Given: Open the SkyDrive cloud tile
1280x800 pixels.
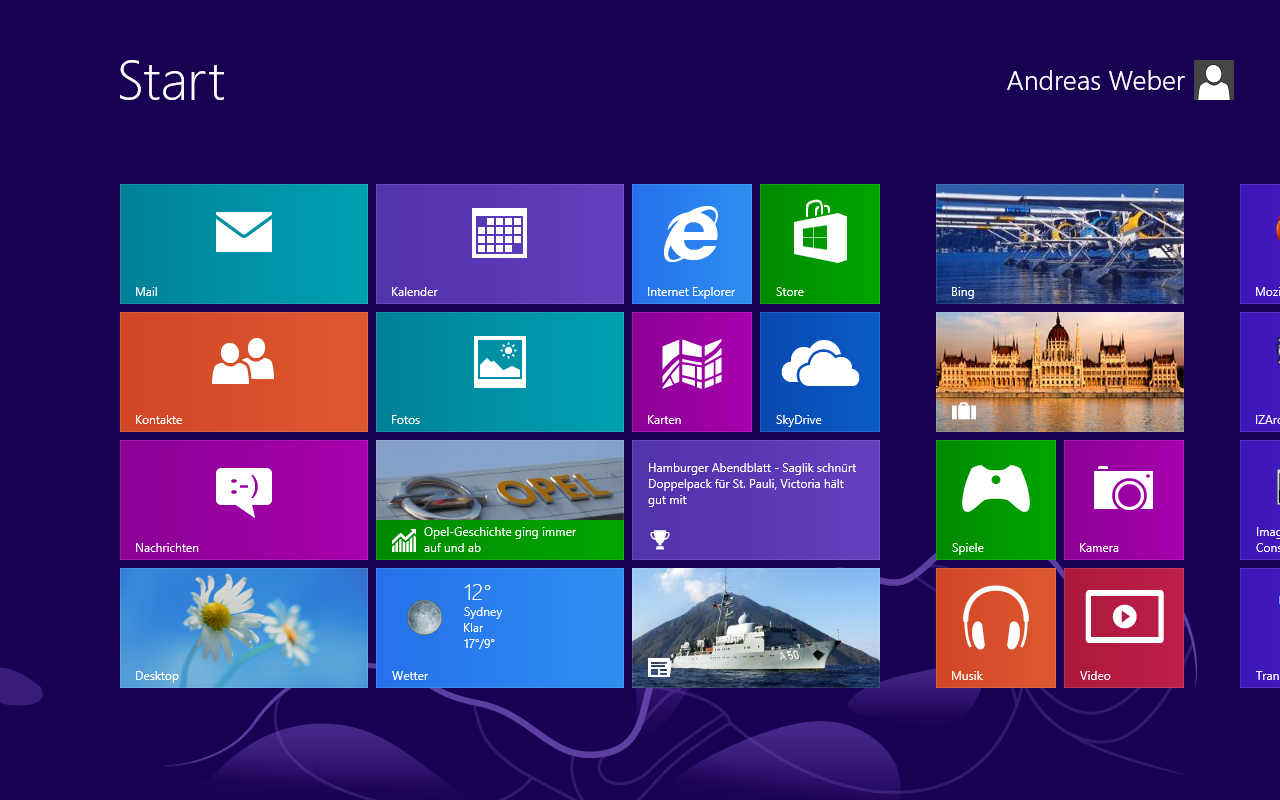Looking at the screenshot, I should pyautogui.click(x=820, y=371).
